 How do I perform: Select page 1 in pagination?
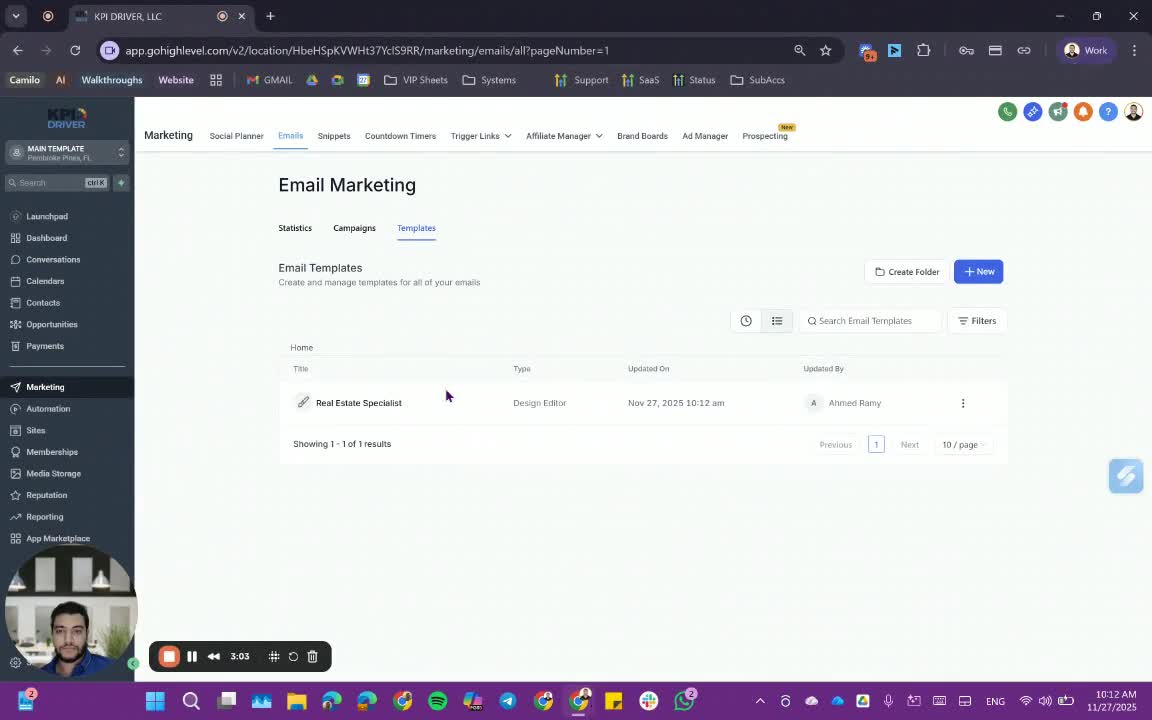876,444
